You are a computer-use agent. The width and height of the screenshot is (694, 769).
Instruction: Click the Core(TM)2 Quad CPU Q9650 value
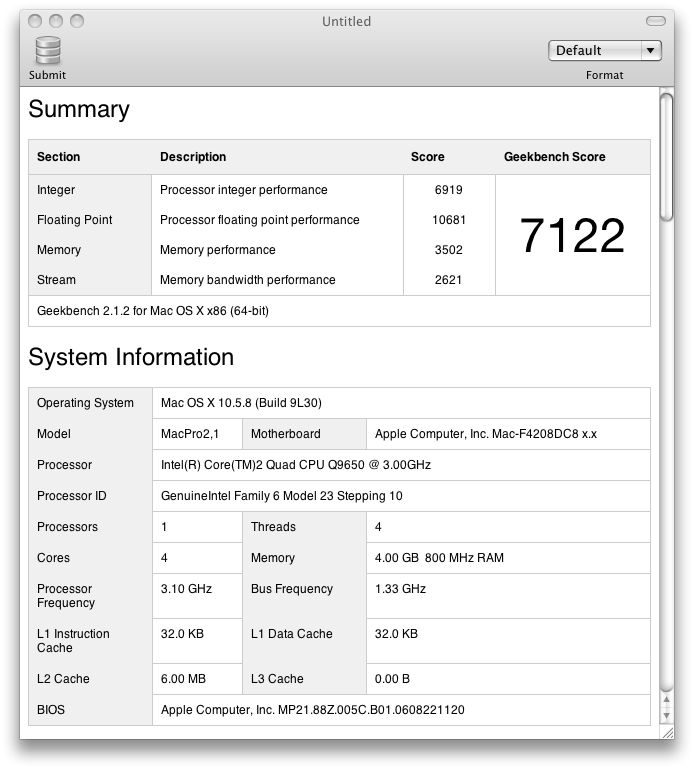(296, 465)
